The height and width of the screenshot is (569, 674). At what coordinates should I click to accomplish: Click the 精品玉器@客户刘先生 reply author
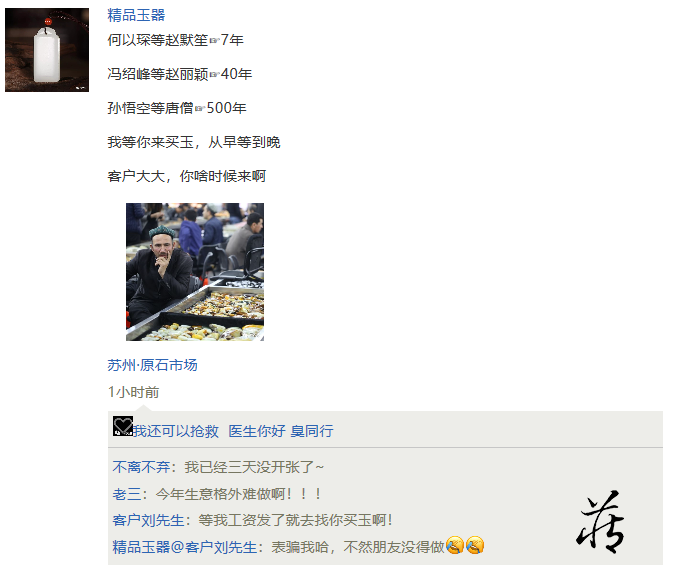coord(185,547)
